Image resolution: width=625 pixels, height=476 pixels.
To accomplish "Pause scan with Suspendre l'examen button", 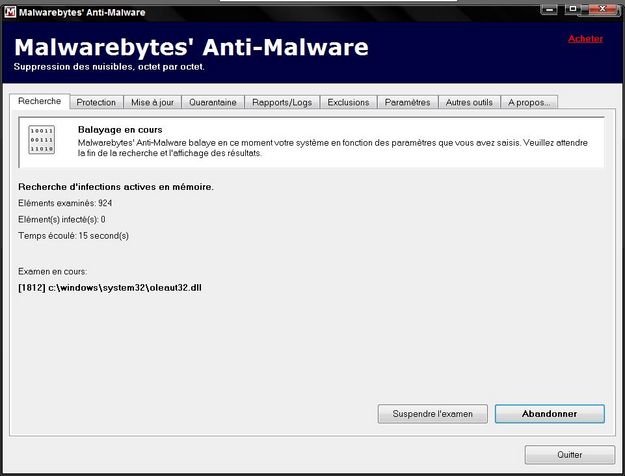I will pyautogui.click(x=432, y=414).
